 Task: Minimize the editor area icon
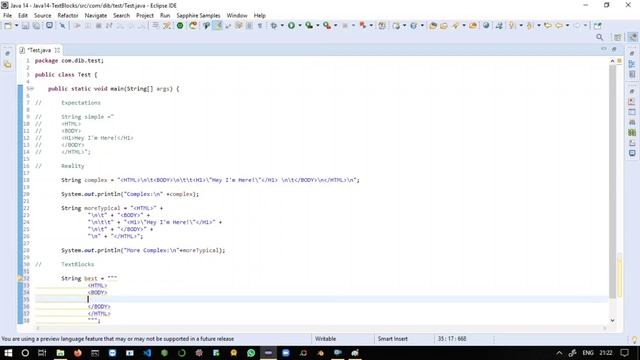pyautogui.click(x=604, y=49)
